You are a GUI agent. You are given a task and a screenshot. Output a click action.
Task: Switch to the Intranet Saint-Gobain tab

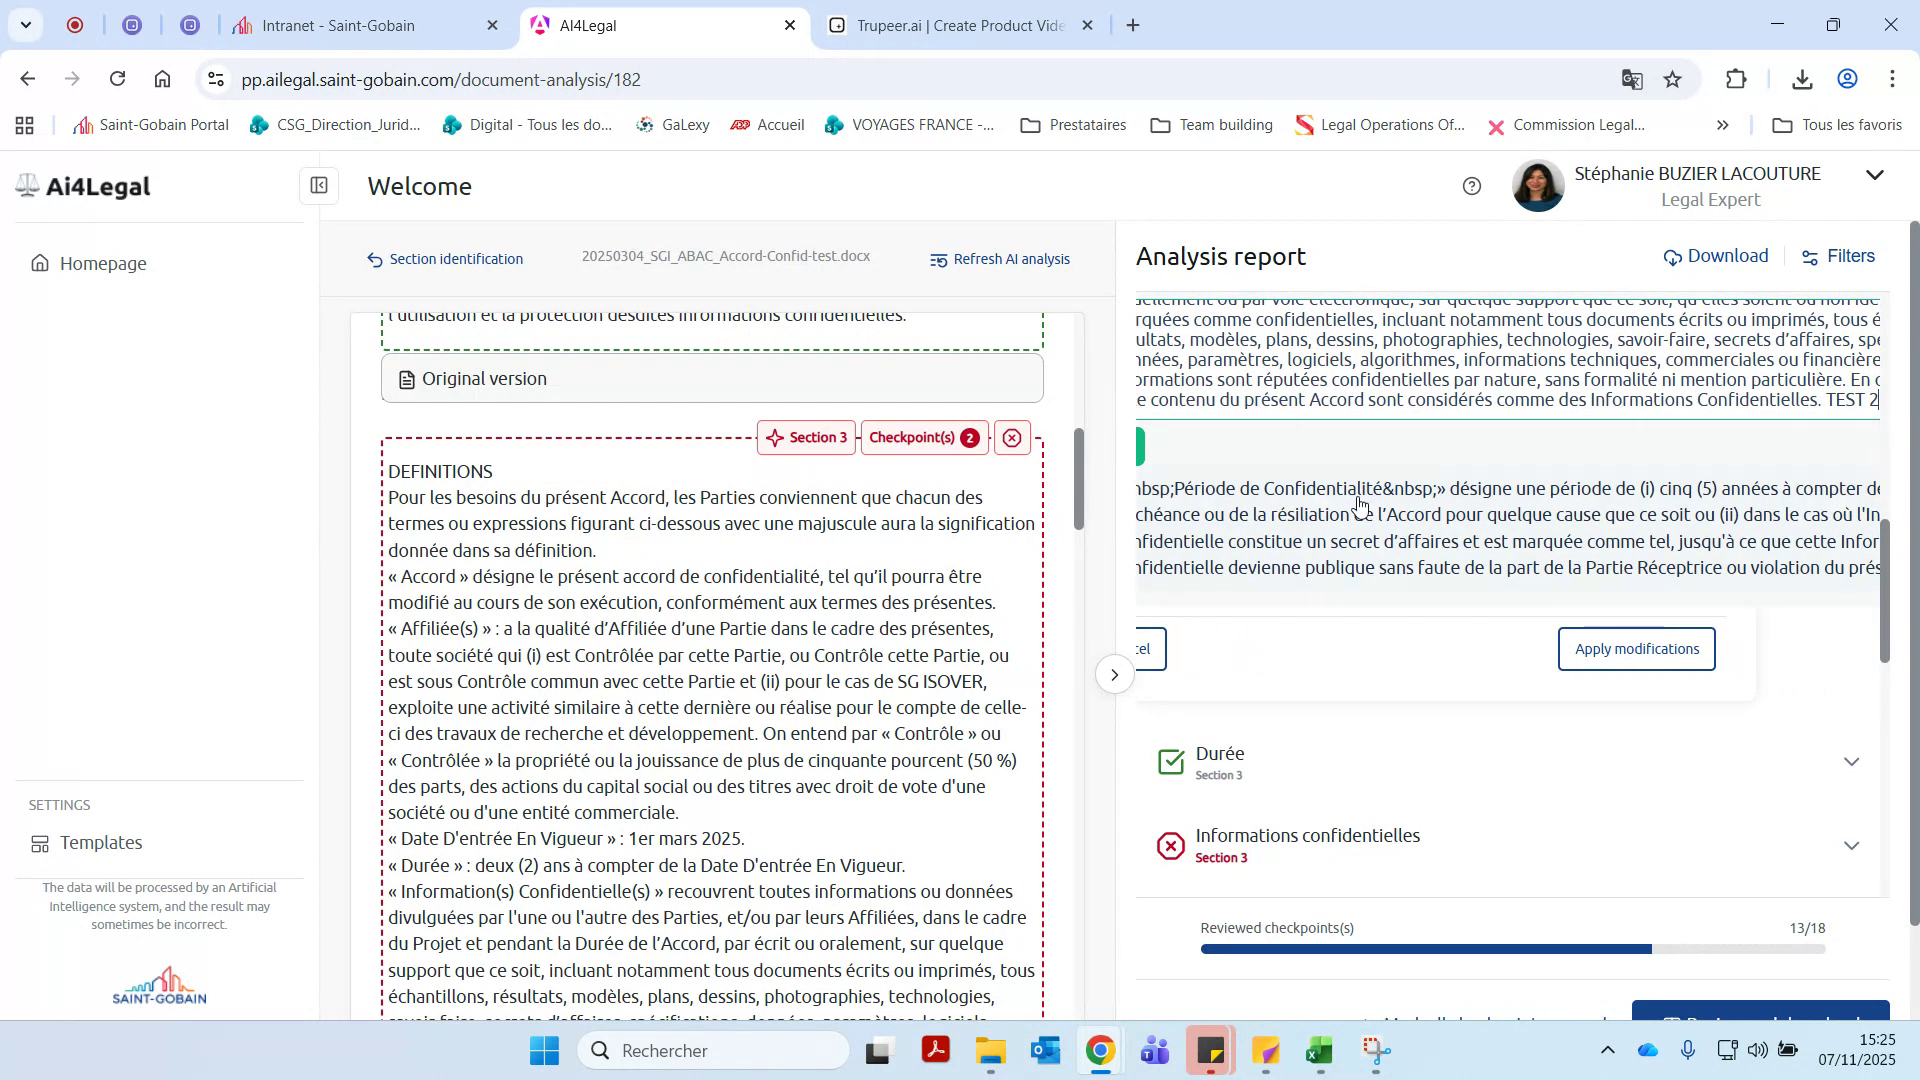(x=340, y=25)
